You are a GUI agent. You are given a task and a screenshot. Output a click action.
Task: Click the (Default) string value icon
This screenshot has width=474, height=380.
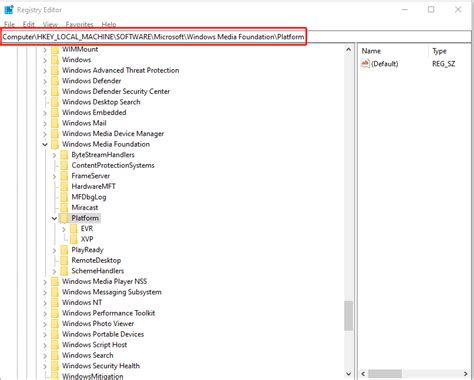365,64
